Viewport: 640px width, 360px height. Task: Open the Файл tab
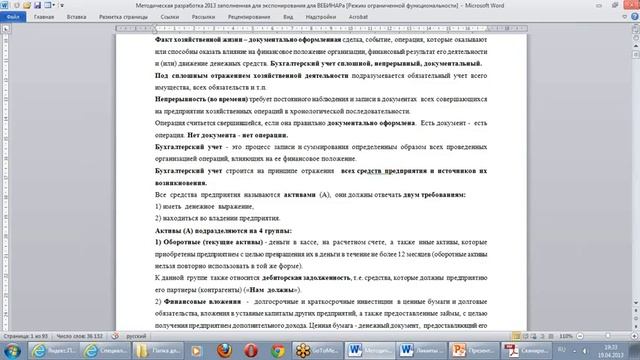[x=13, y=17]
